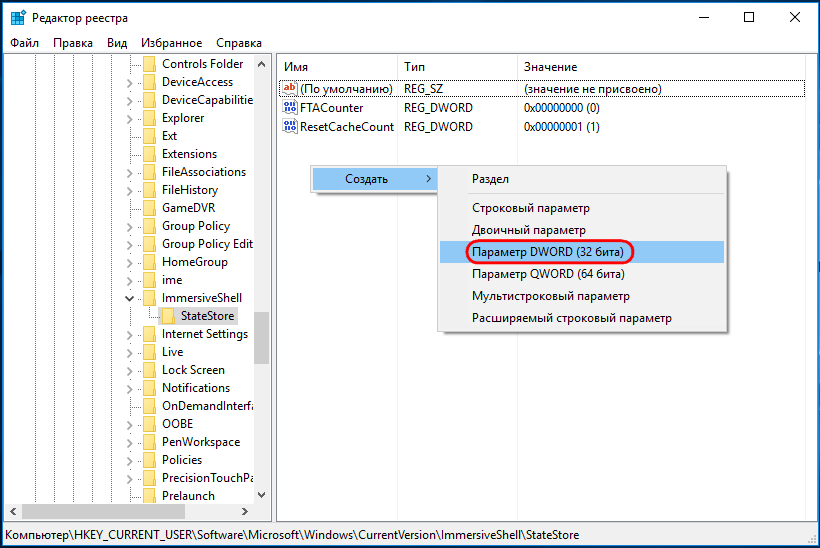Click the Создать context menu item
Screen dimensions: 820x548
point(366,179)
